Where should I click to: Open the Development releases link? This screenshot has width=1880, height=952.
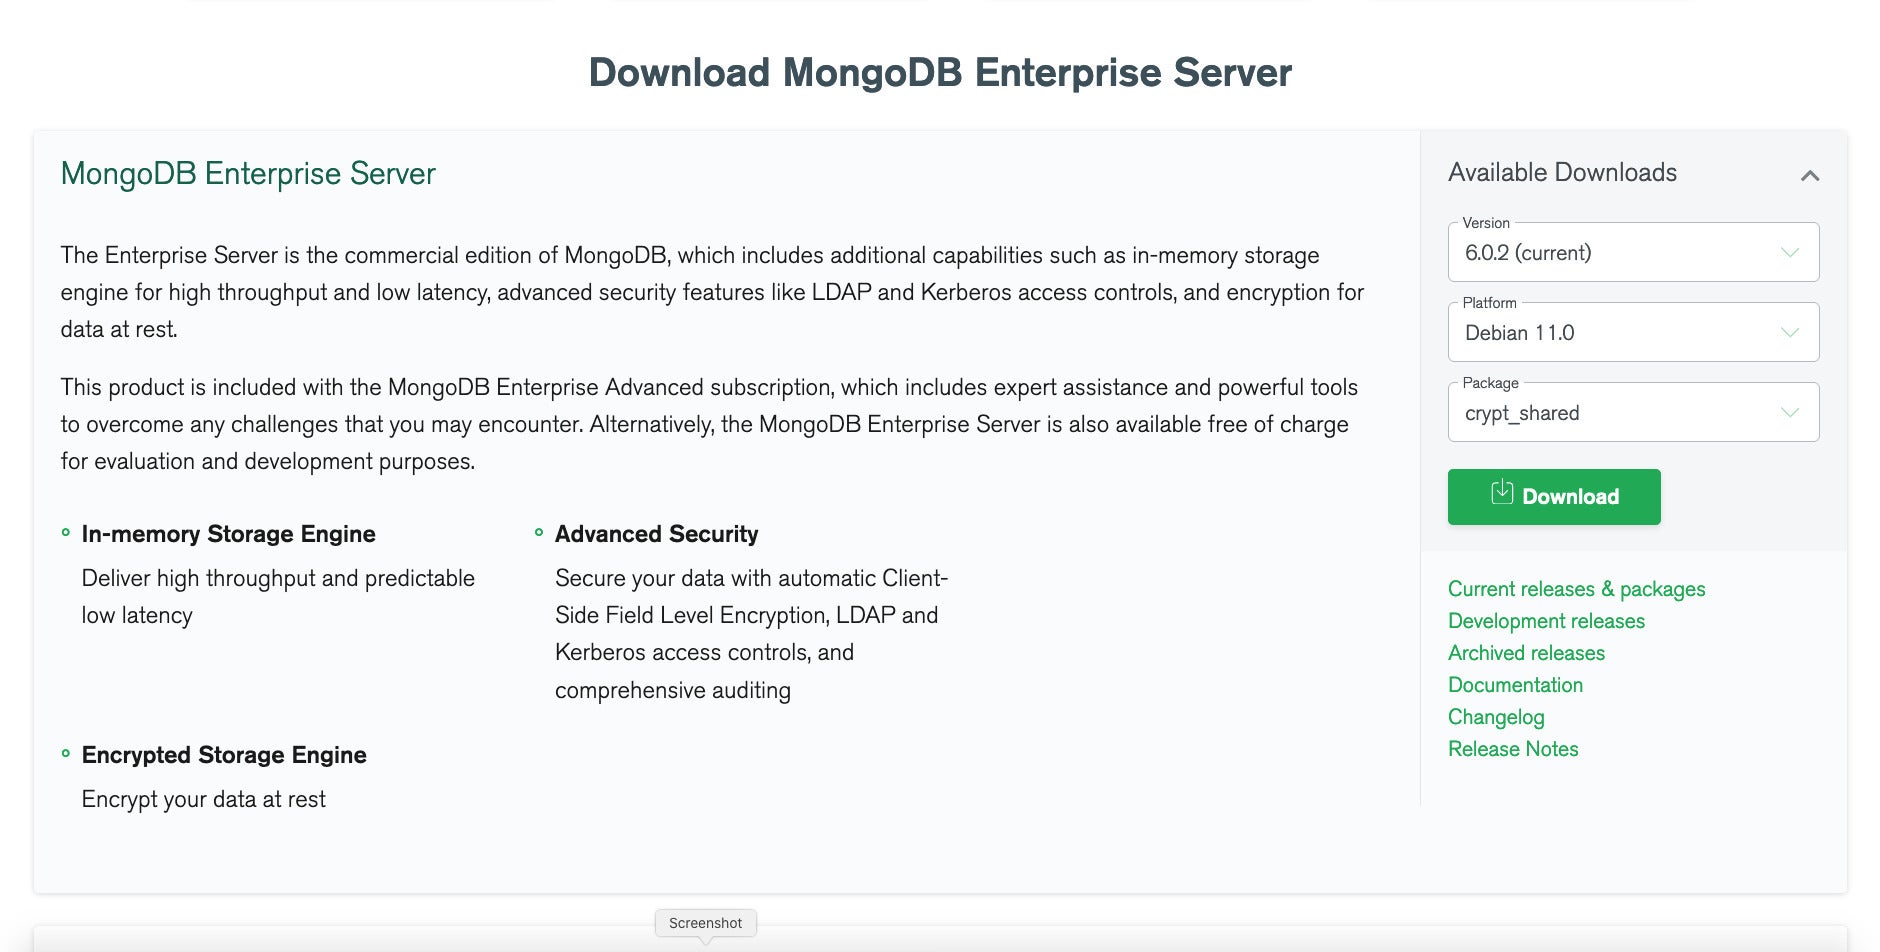point(1546,621)
